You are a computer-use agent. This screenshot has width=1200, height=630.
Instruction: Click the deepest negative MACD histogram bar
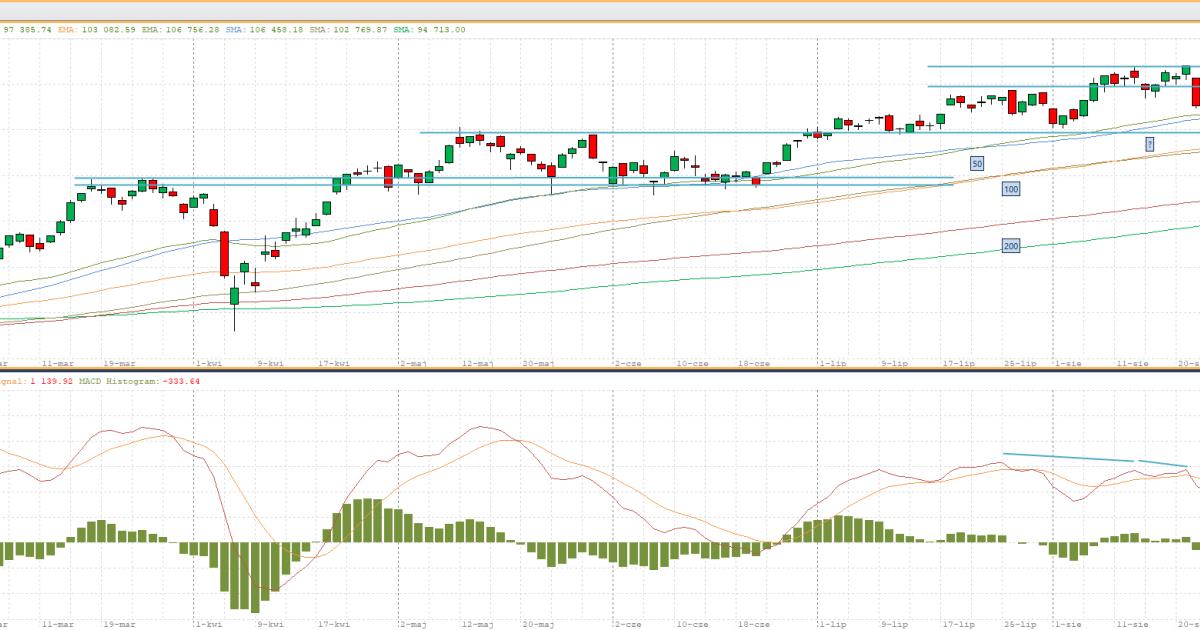255,578
